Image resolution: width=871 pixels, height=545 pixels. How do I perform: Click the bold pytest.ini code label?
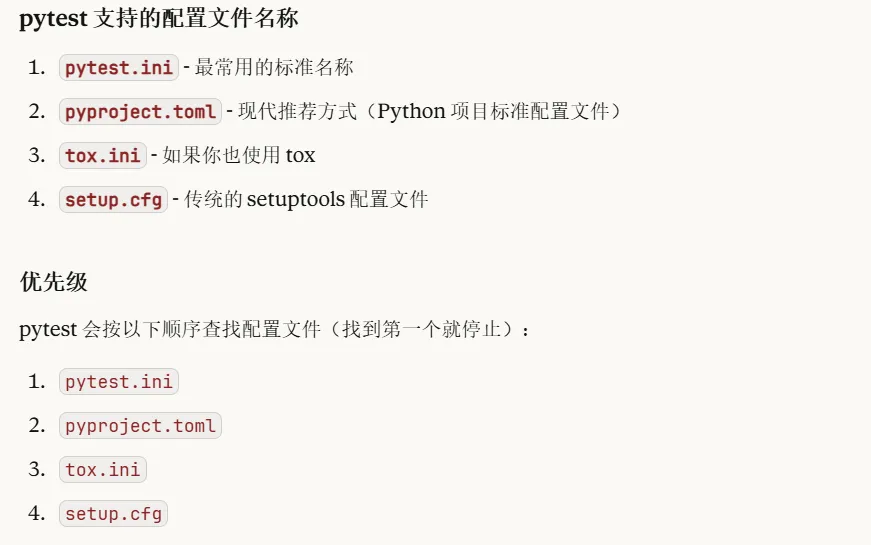(119, 68)
